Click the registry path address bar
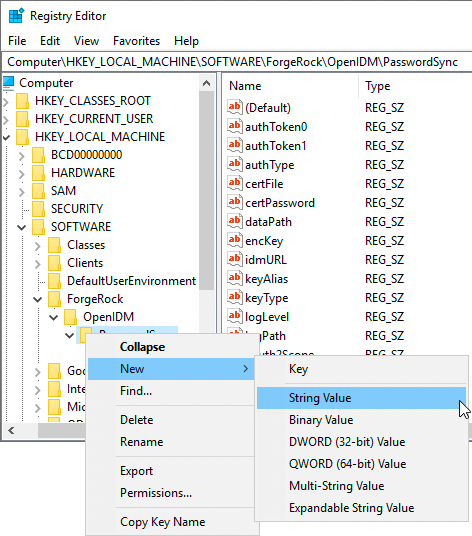This screenshot has height=536, width=472. [x=237, y=62]
